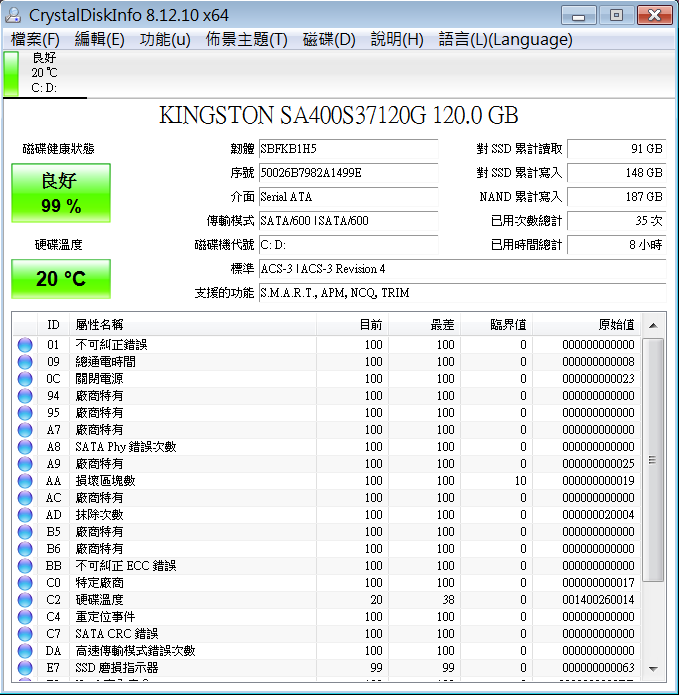Select the 損壞區塊數 attribute row
The height and width of the screenshot is (695, 679).
pos(327,480)
